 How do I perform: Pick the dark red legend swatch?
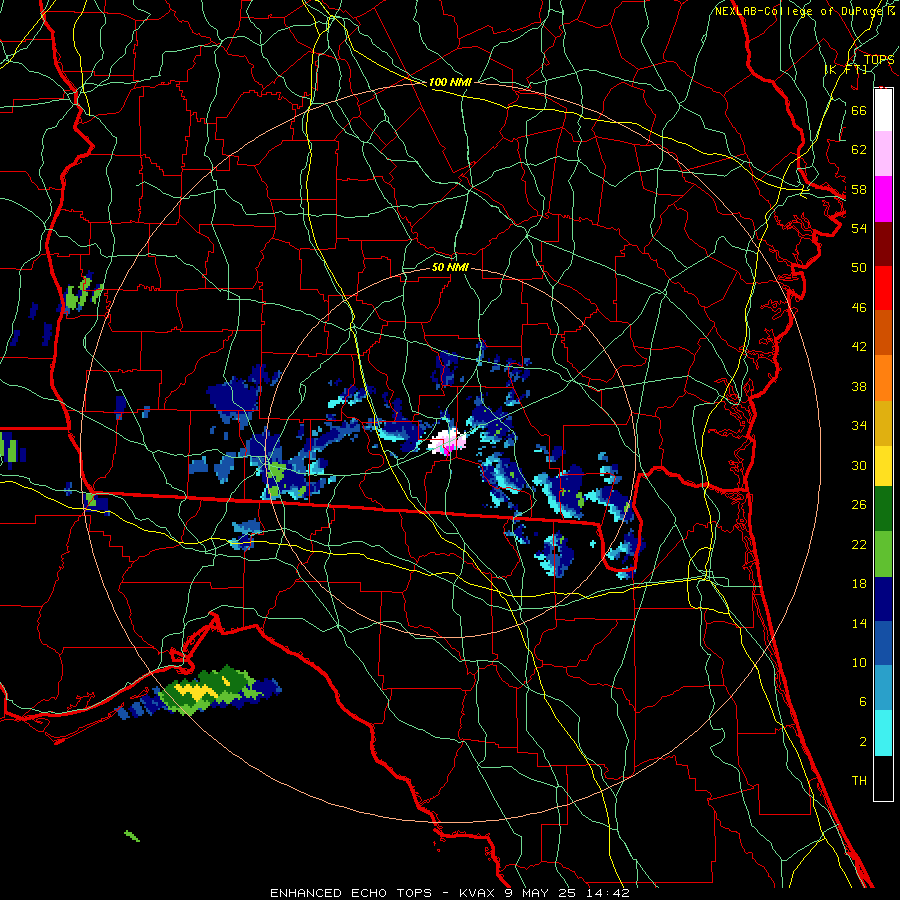(x=883, y=244)
